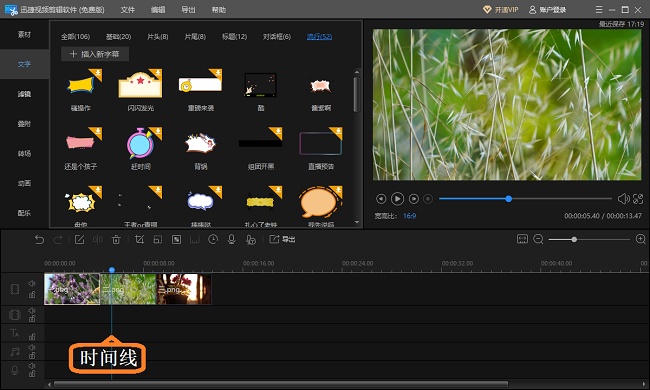Image resolution: width=650 pixels, height=390 pixels.
Task: Split the clip with the split tool
Action: (x=98, y=240)
